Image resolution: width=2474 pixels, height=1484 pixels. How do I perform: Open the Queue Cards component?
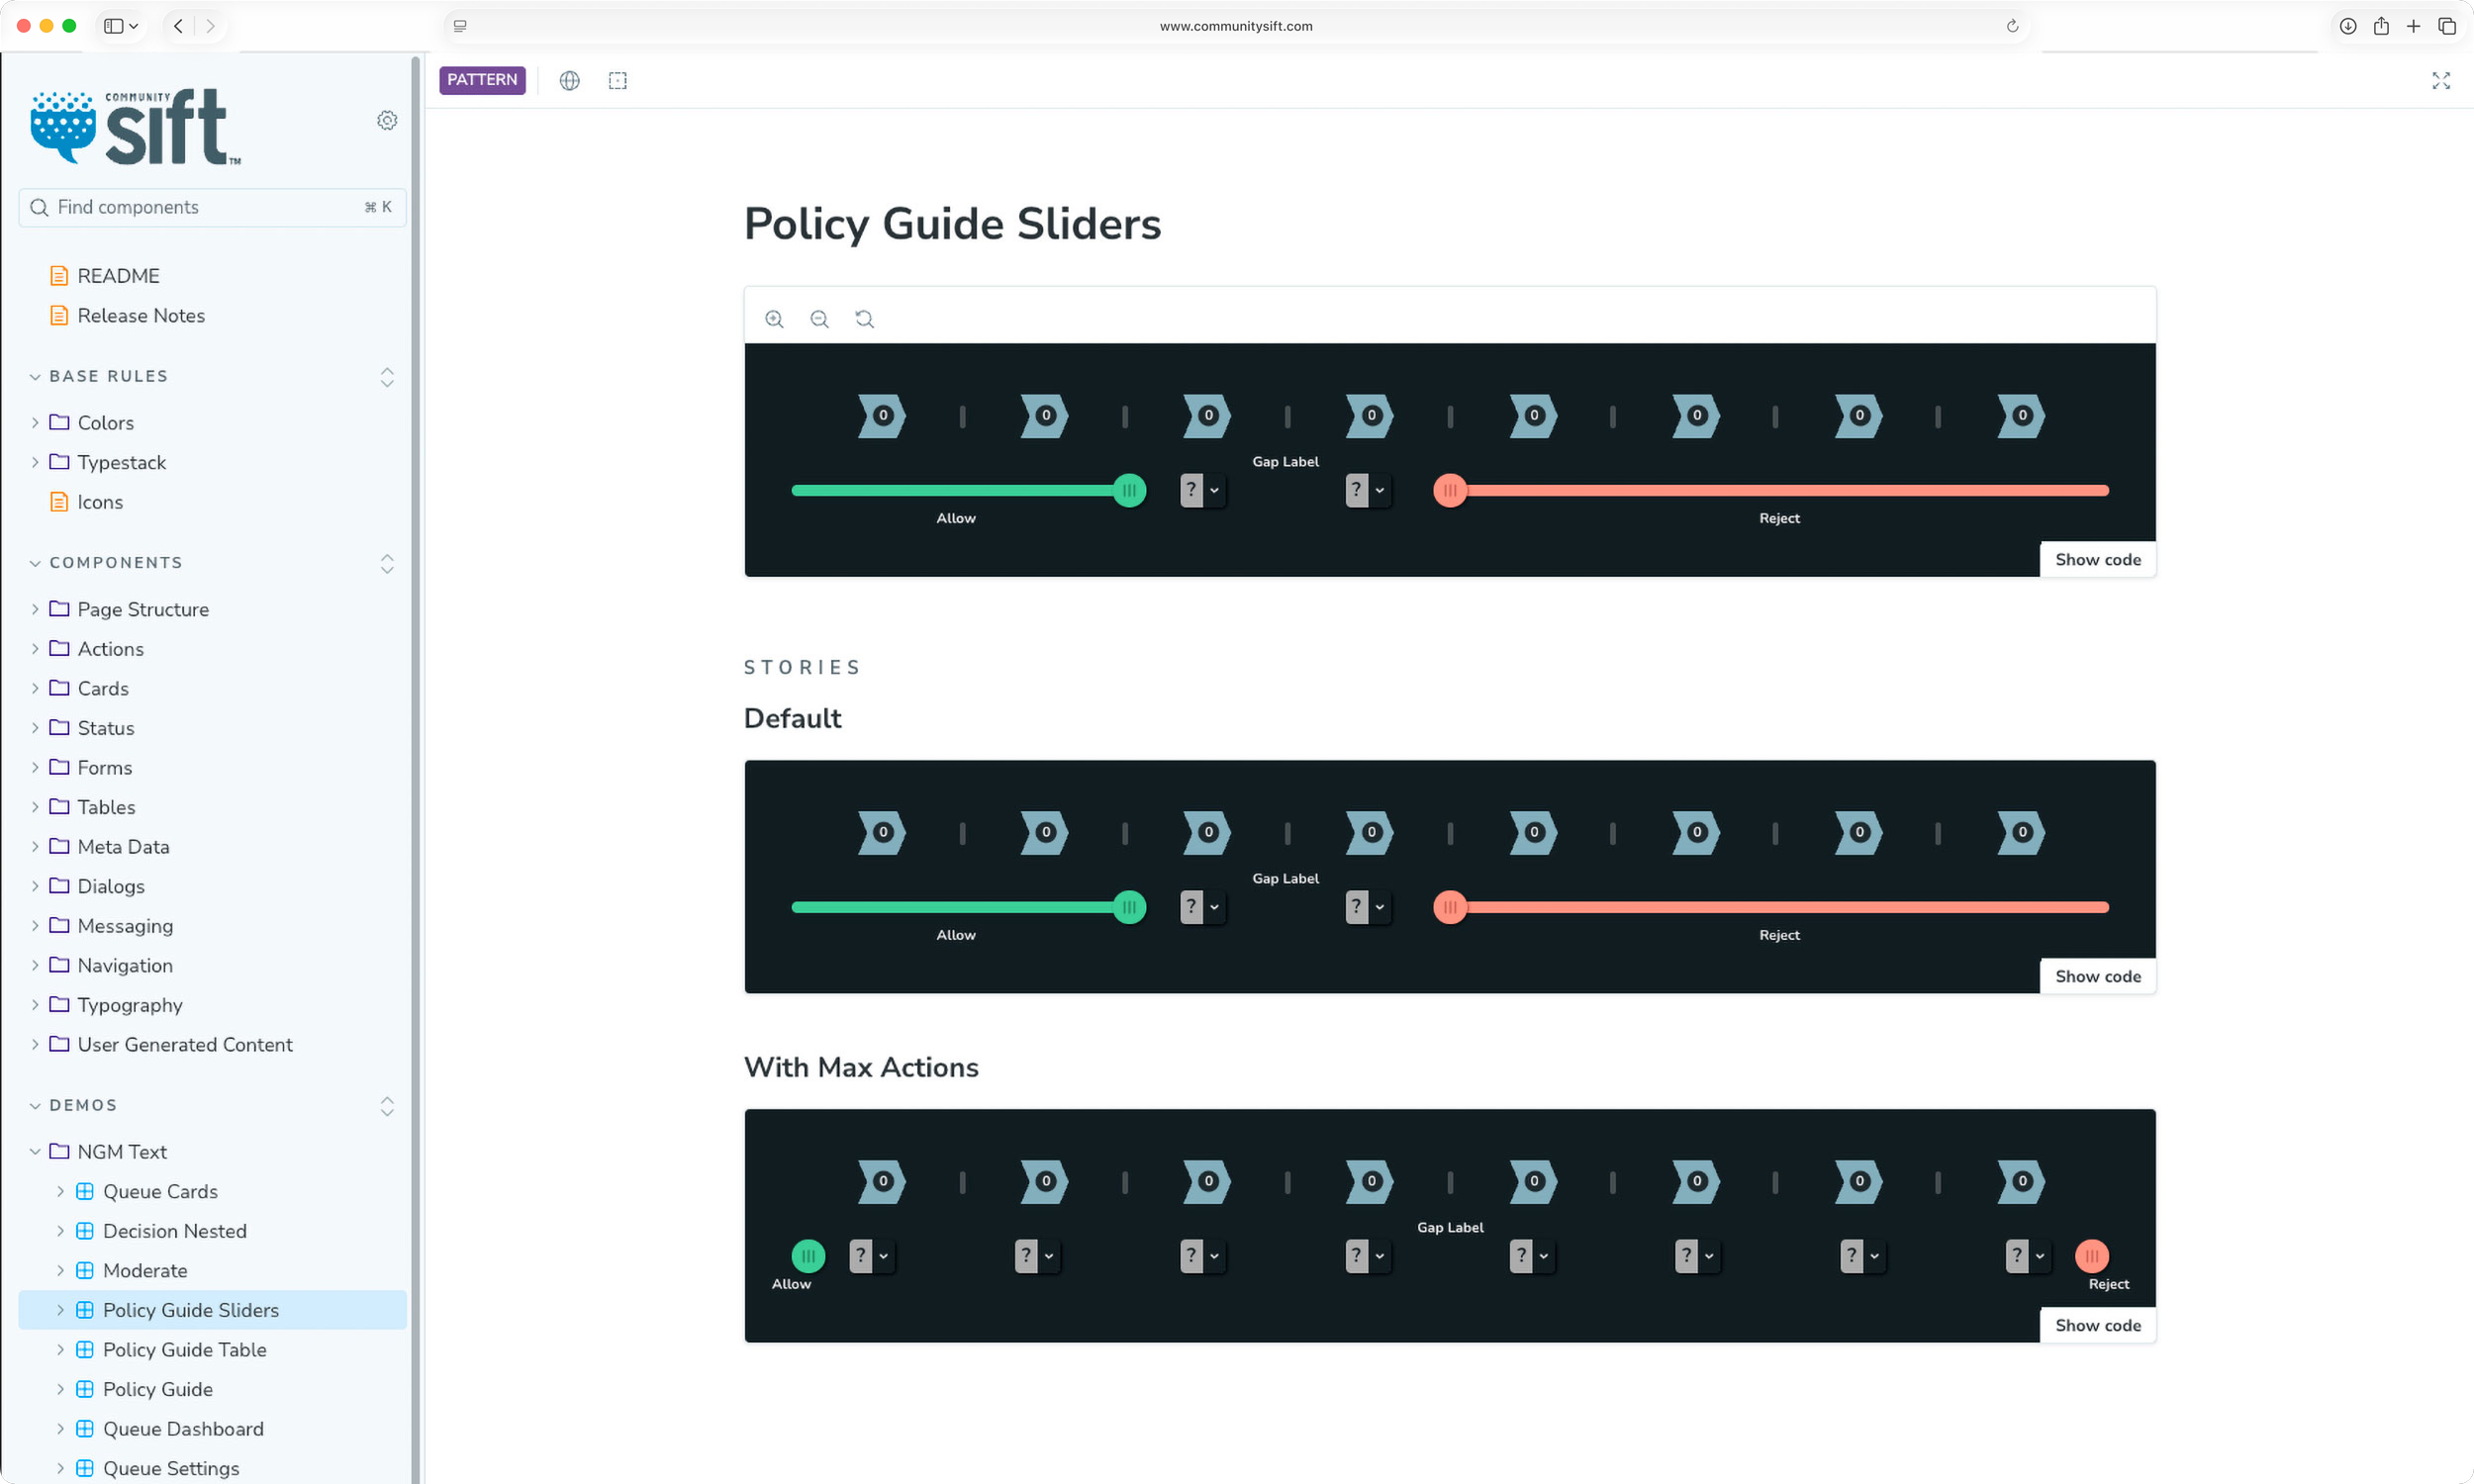pyautogui.click(x=160, y=1191)
